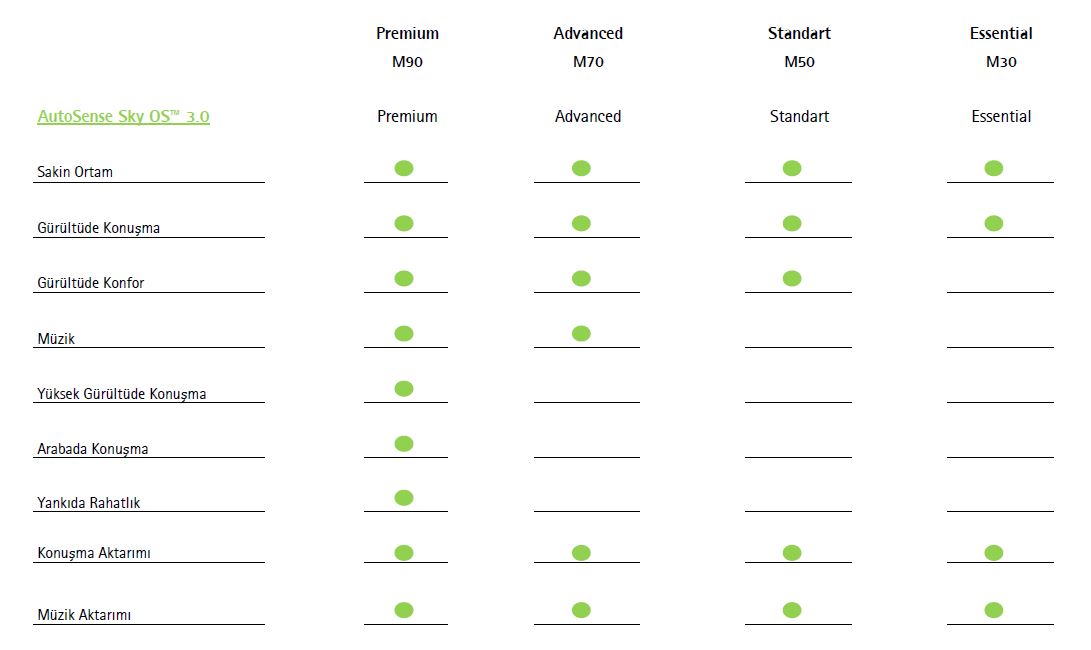
Task: Select the Advanced M70 column header
Action: (588, 47)
